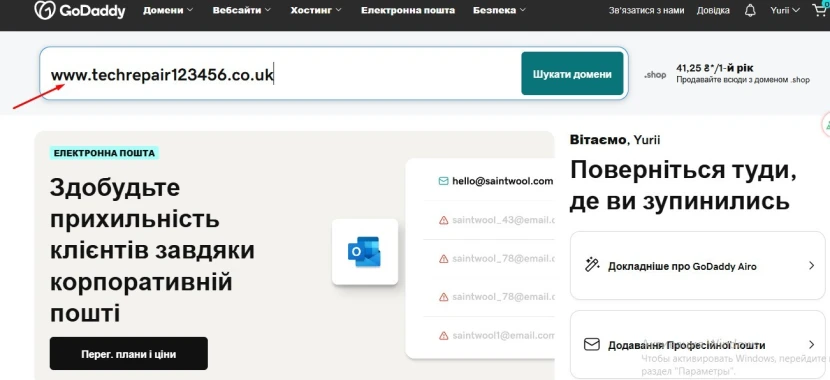830x380 pixels.
Task: Click the Перег. плани і ціни button
Action: point(129,354)
